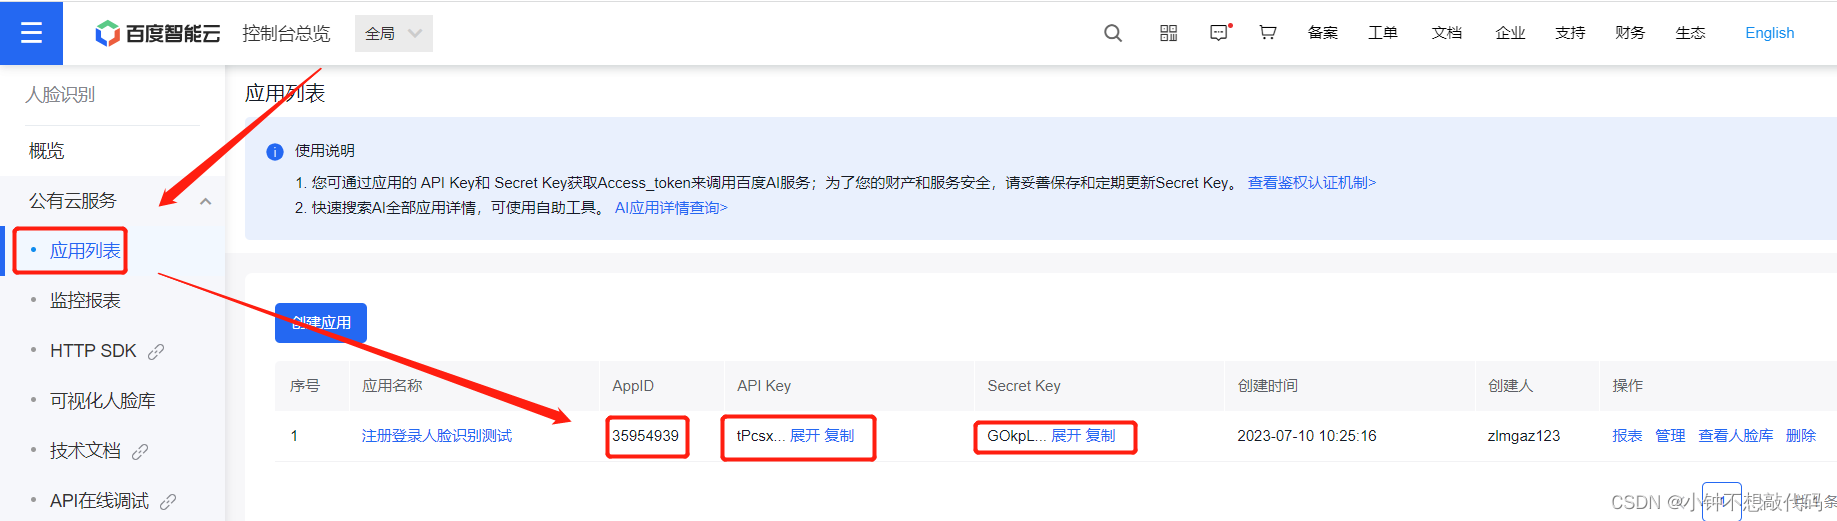Screen dimensions: 1837x521
Task: Open the 工单 menu
Action: click(x=1383, y=33)
